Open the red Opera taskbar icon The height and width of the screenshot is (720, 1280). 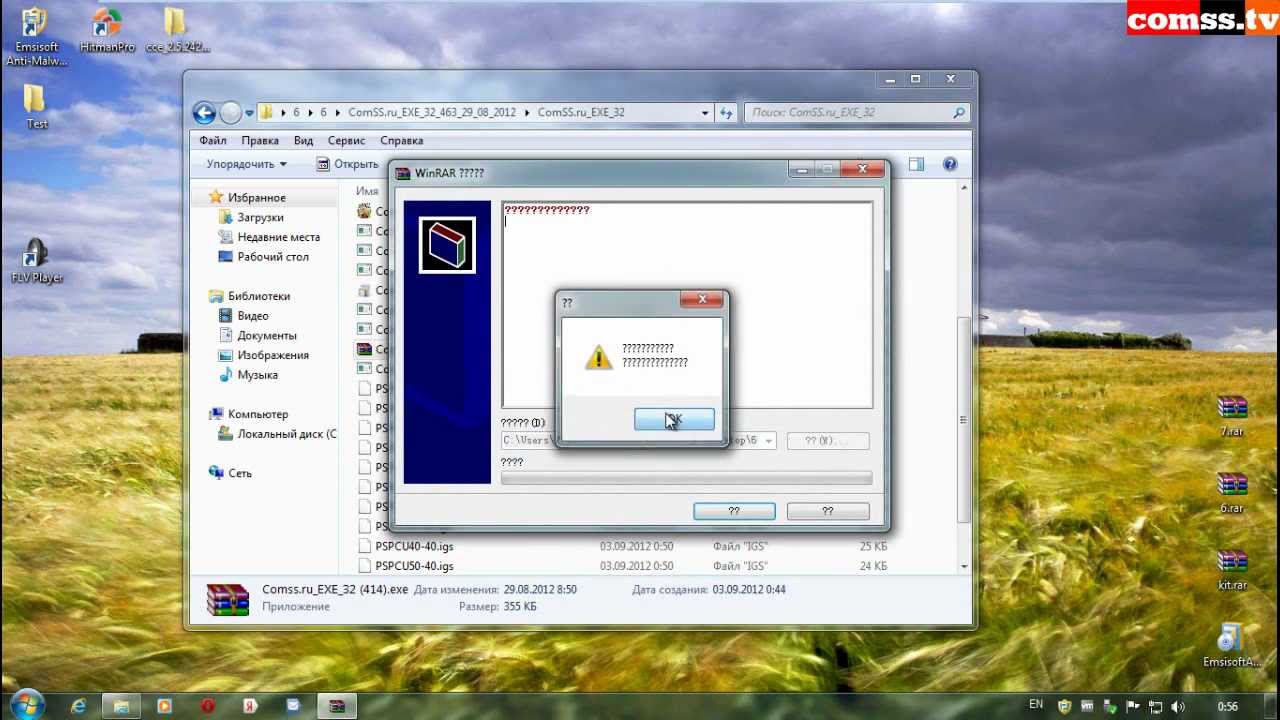coord(208,706)
